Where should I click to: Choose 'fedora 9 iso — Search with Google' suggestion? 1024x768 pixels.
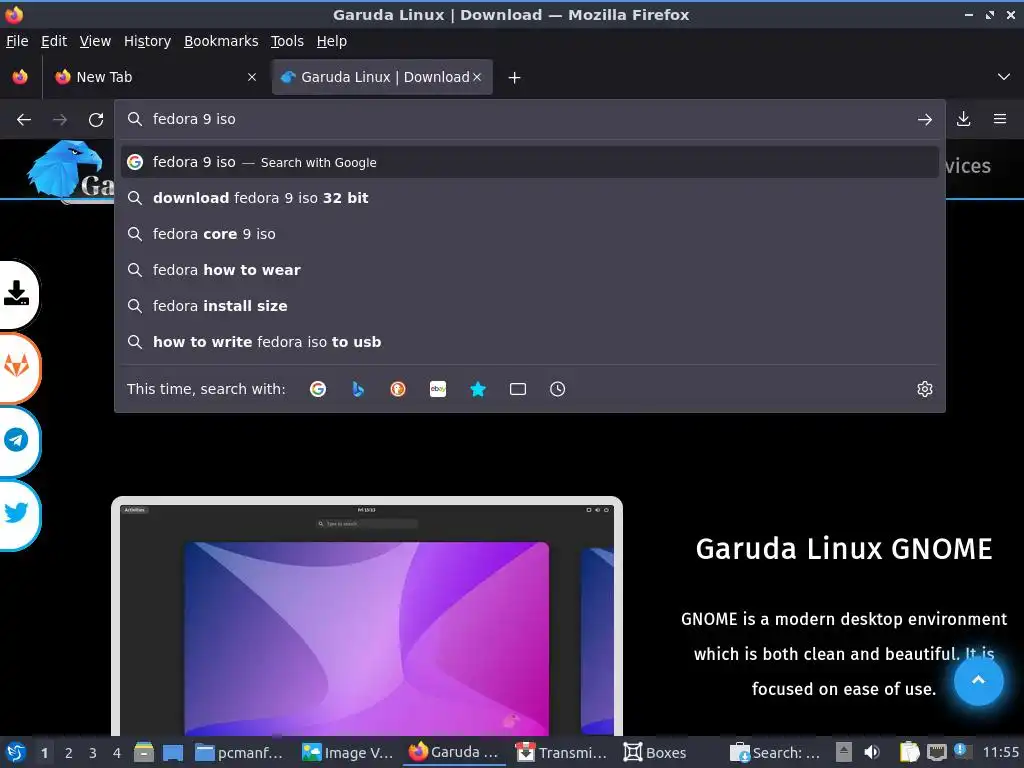(530, 162)
